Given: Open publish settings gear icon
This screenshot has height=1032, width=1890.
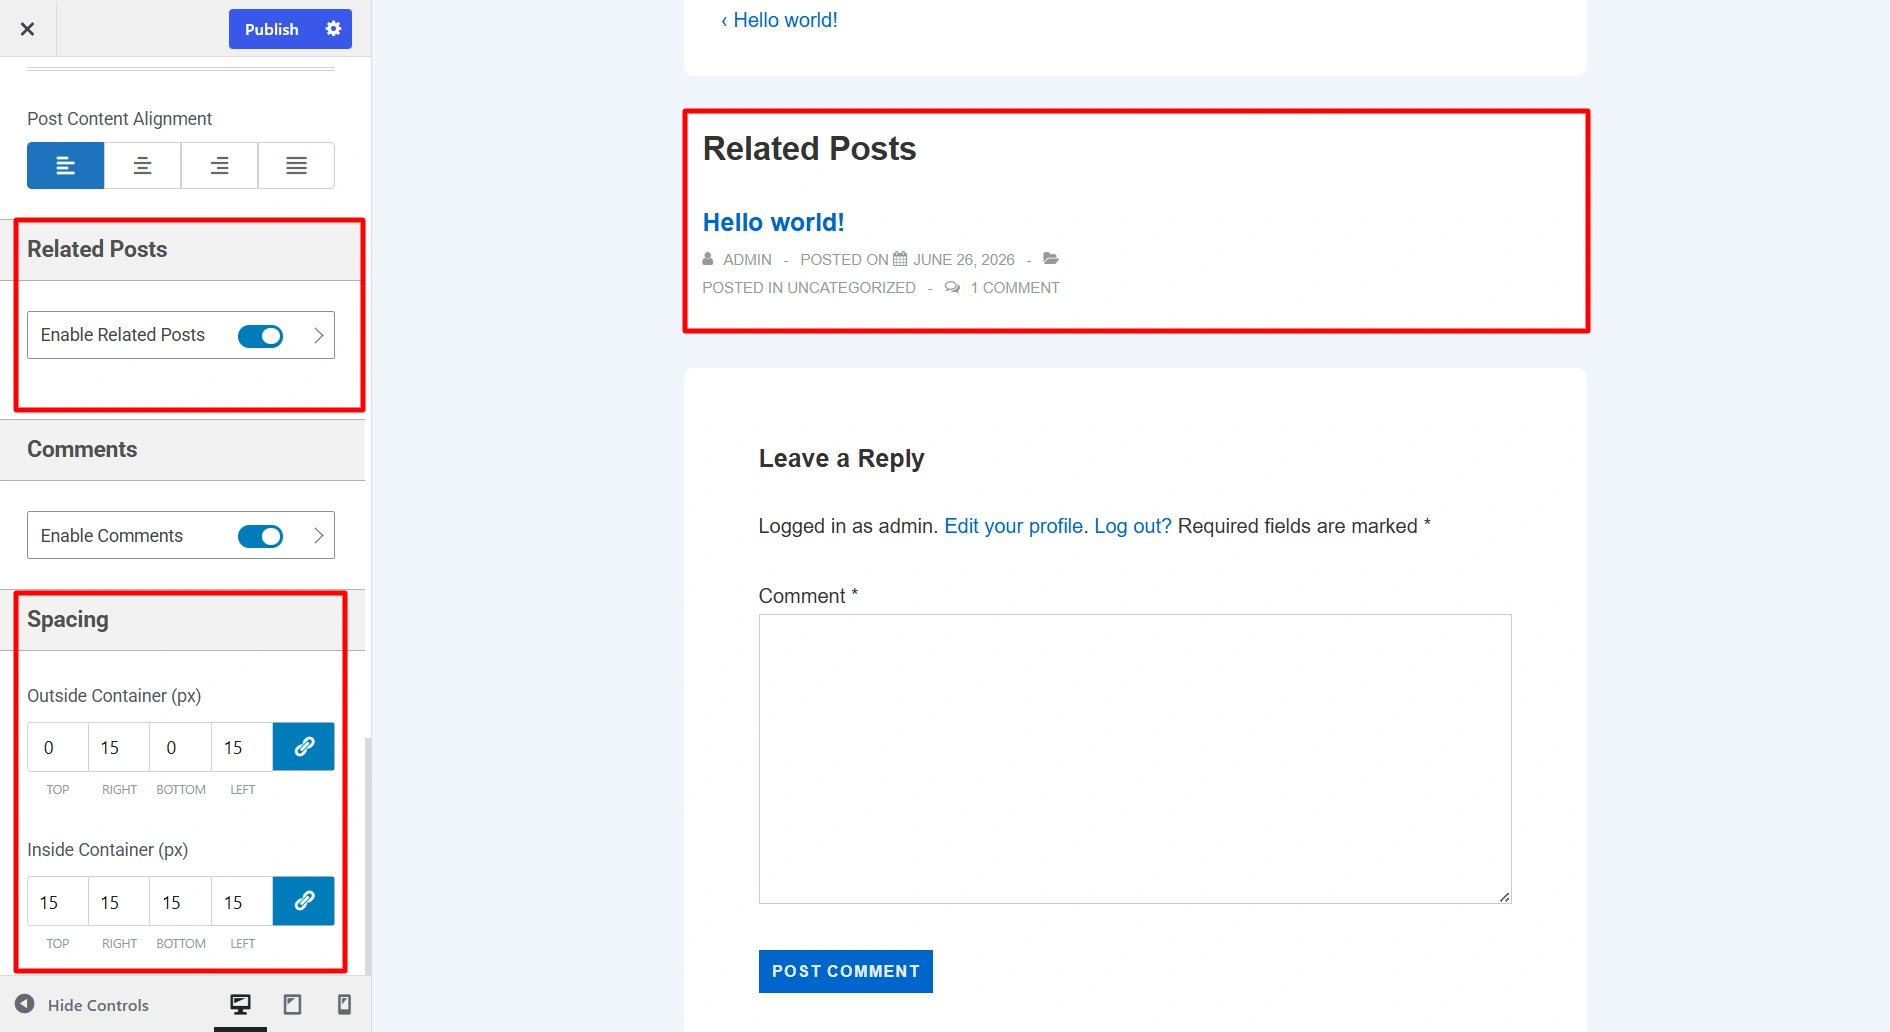Looking at the screenshot, I should tap(334, 29).
